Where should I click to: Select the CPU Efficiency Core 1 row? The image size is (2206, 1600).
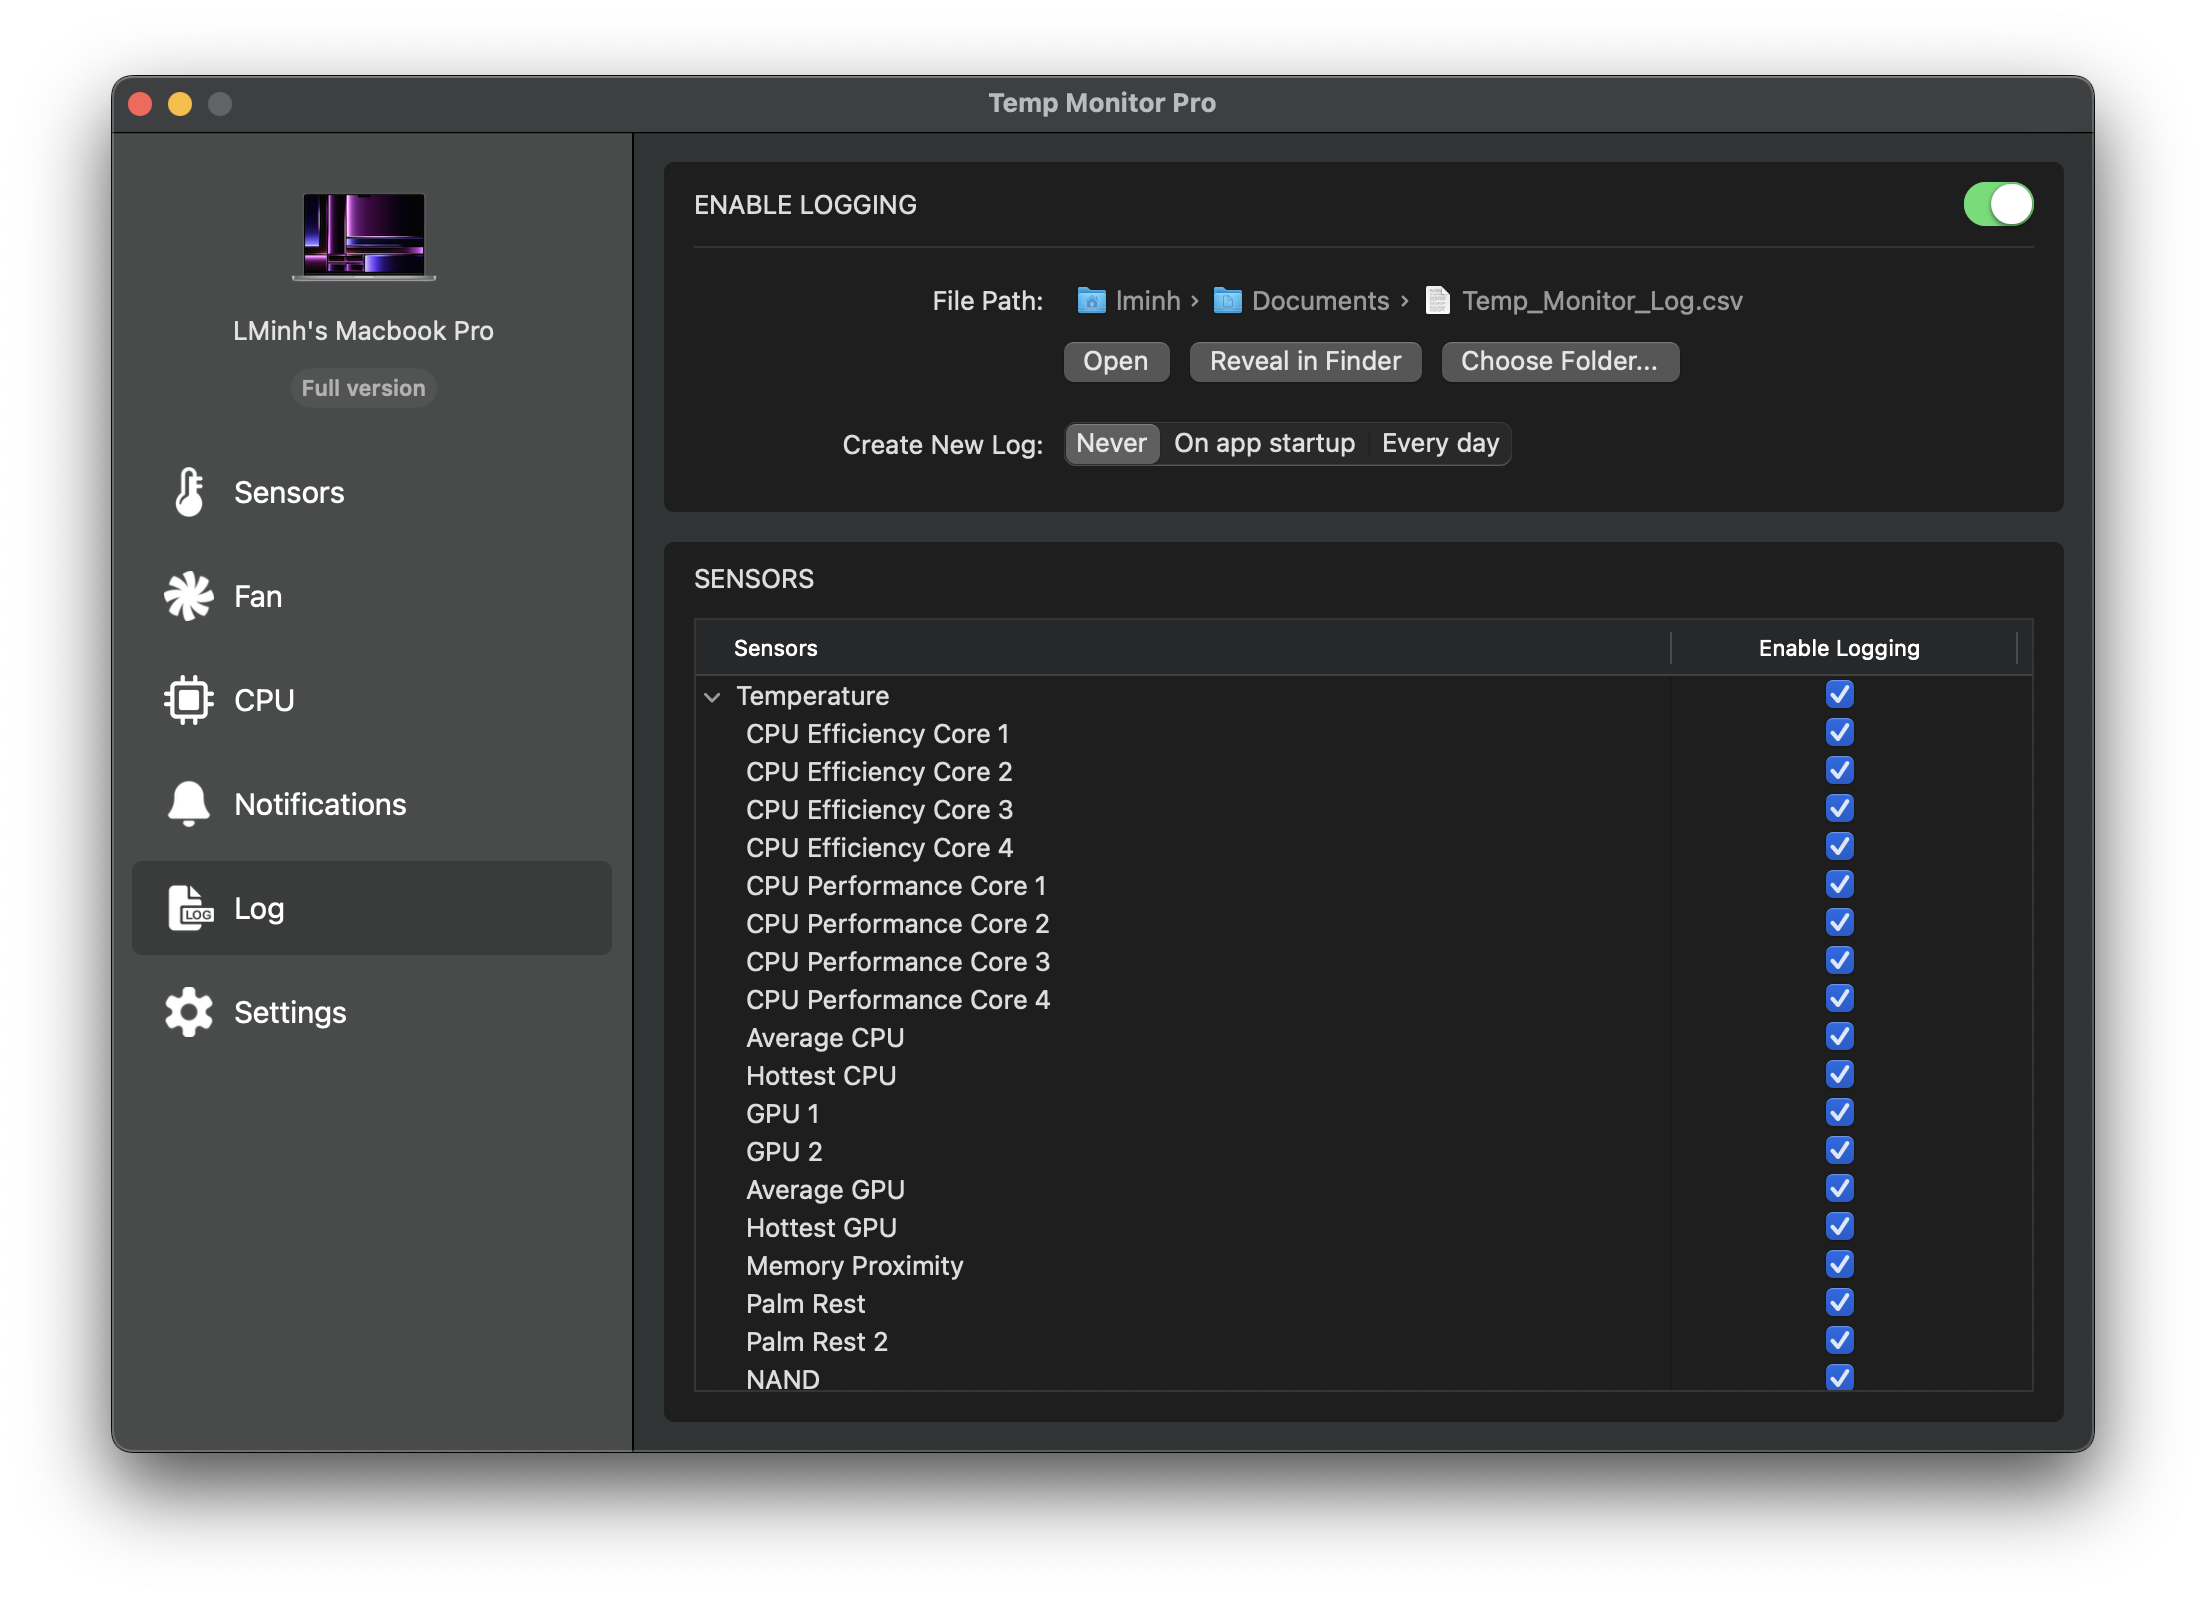1364,734
